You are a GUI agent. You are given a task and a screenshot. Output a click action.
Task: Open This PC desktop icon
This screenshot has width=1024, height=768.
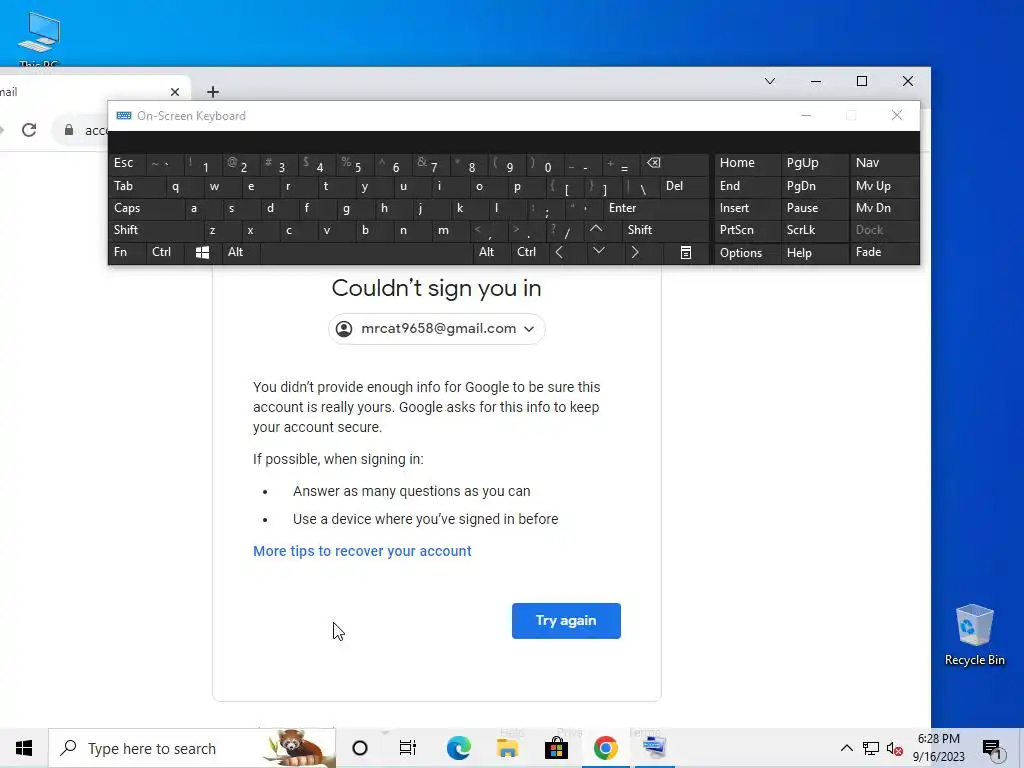coord(39,38)
